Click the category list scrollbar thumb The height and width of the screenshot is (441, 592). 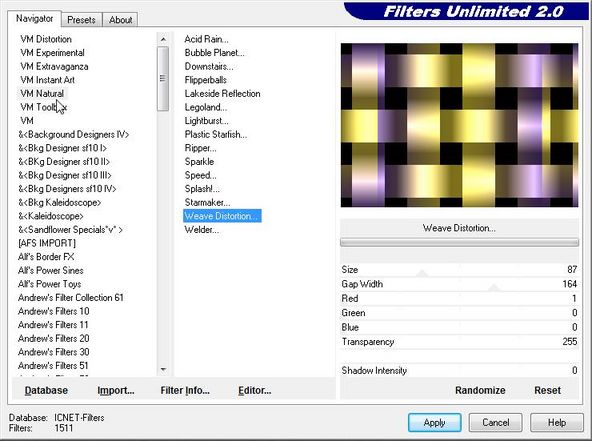tap(163, 79)
